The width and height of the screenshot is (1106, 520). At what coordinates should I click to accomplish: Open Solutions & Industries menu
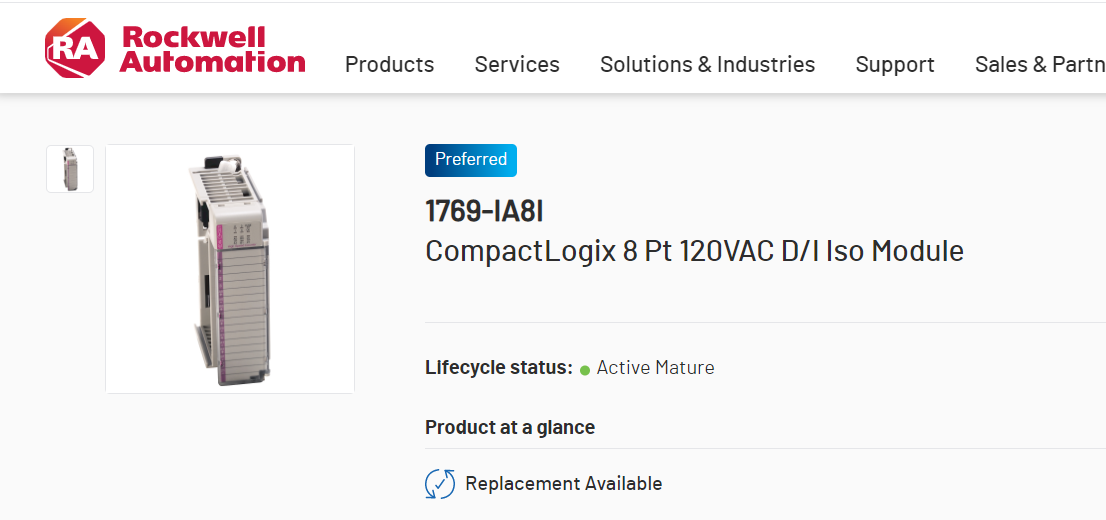pyautogui.click(x=707, y=64)
